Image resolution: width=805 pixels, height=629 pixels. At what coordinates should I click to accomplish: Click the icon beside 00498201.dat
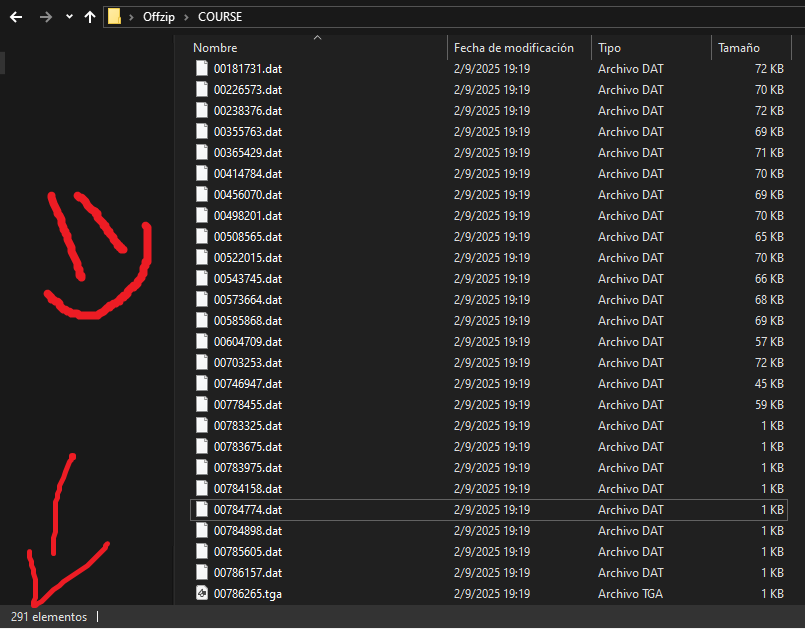202,216
